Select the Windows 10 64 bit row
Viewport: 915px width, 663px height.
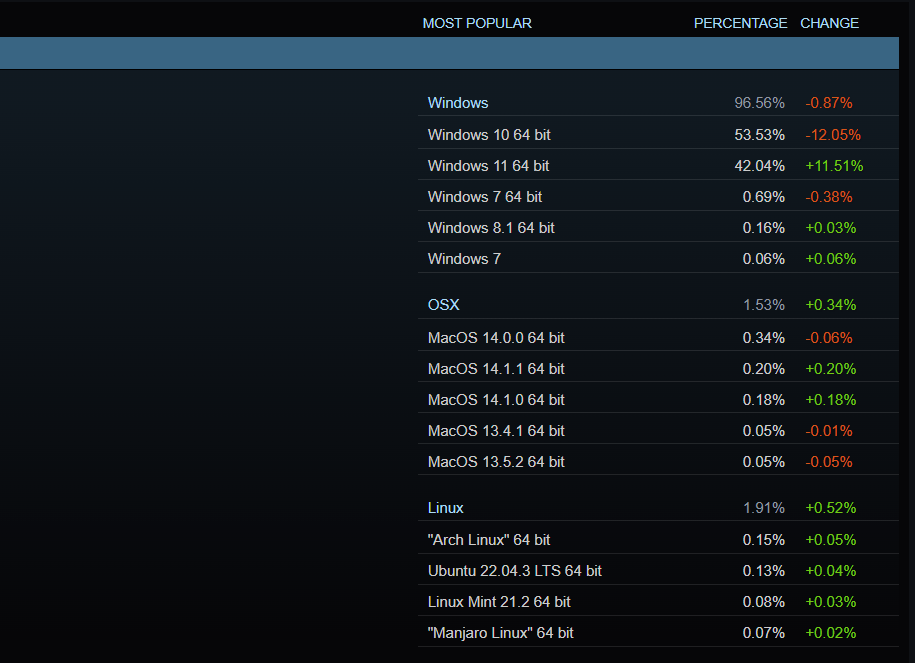point(489,135)
